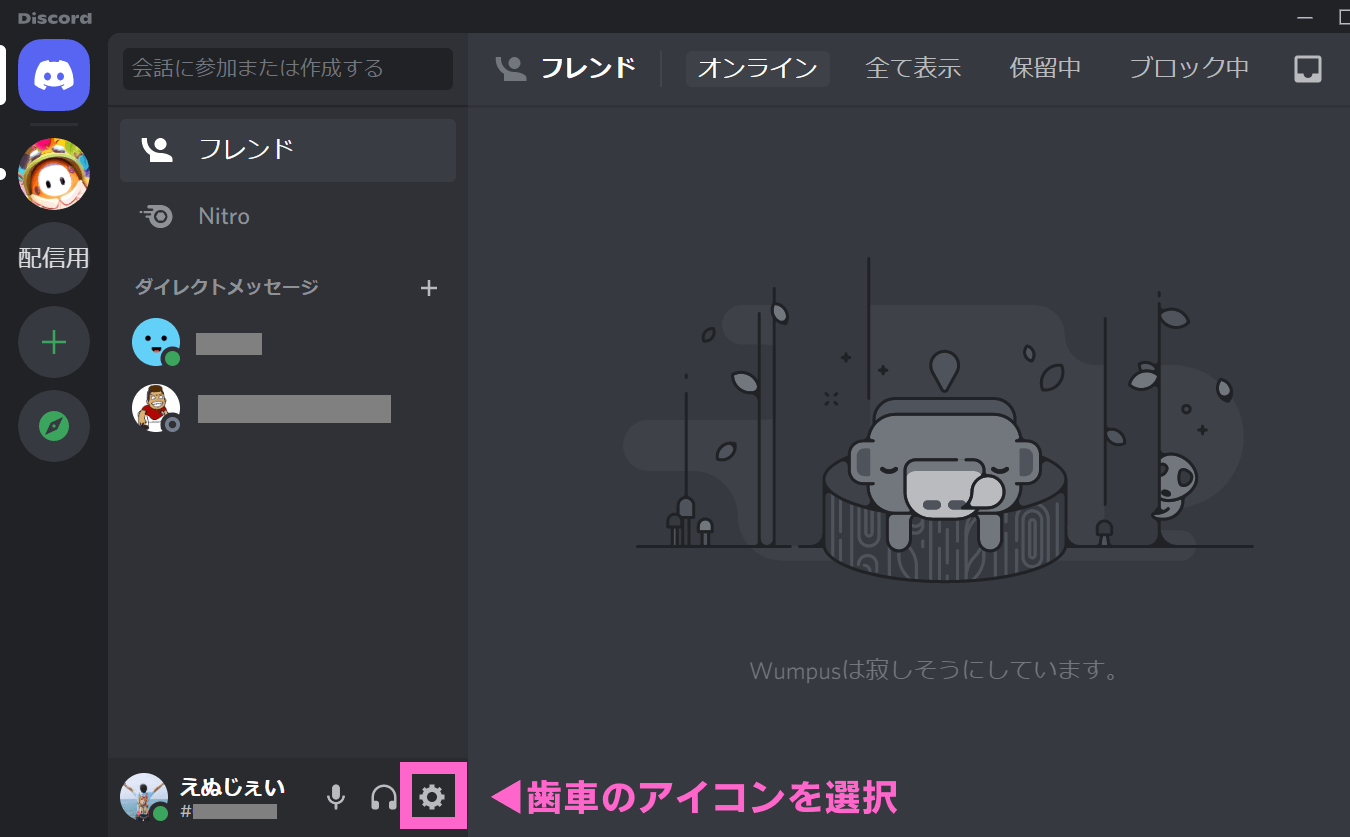Screen dimensions: 1350x837
Task: Explore public servers via compass icon
Action: tap(54, 427)
